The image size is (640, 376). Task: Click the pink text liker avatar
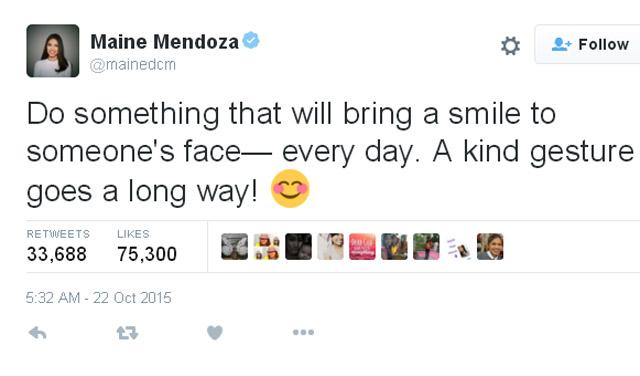pyautogui.click(x=362, y=247)
